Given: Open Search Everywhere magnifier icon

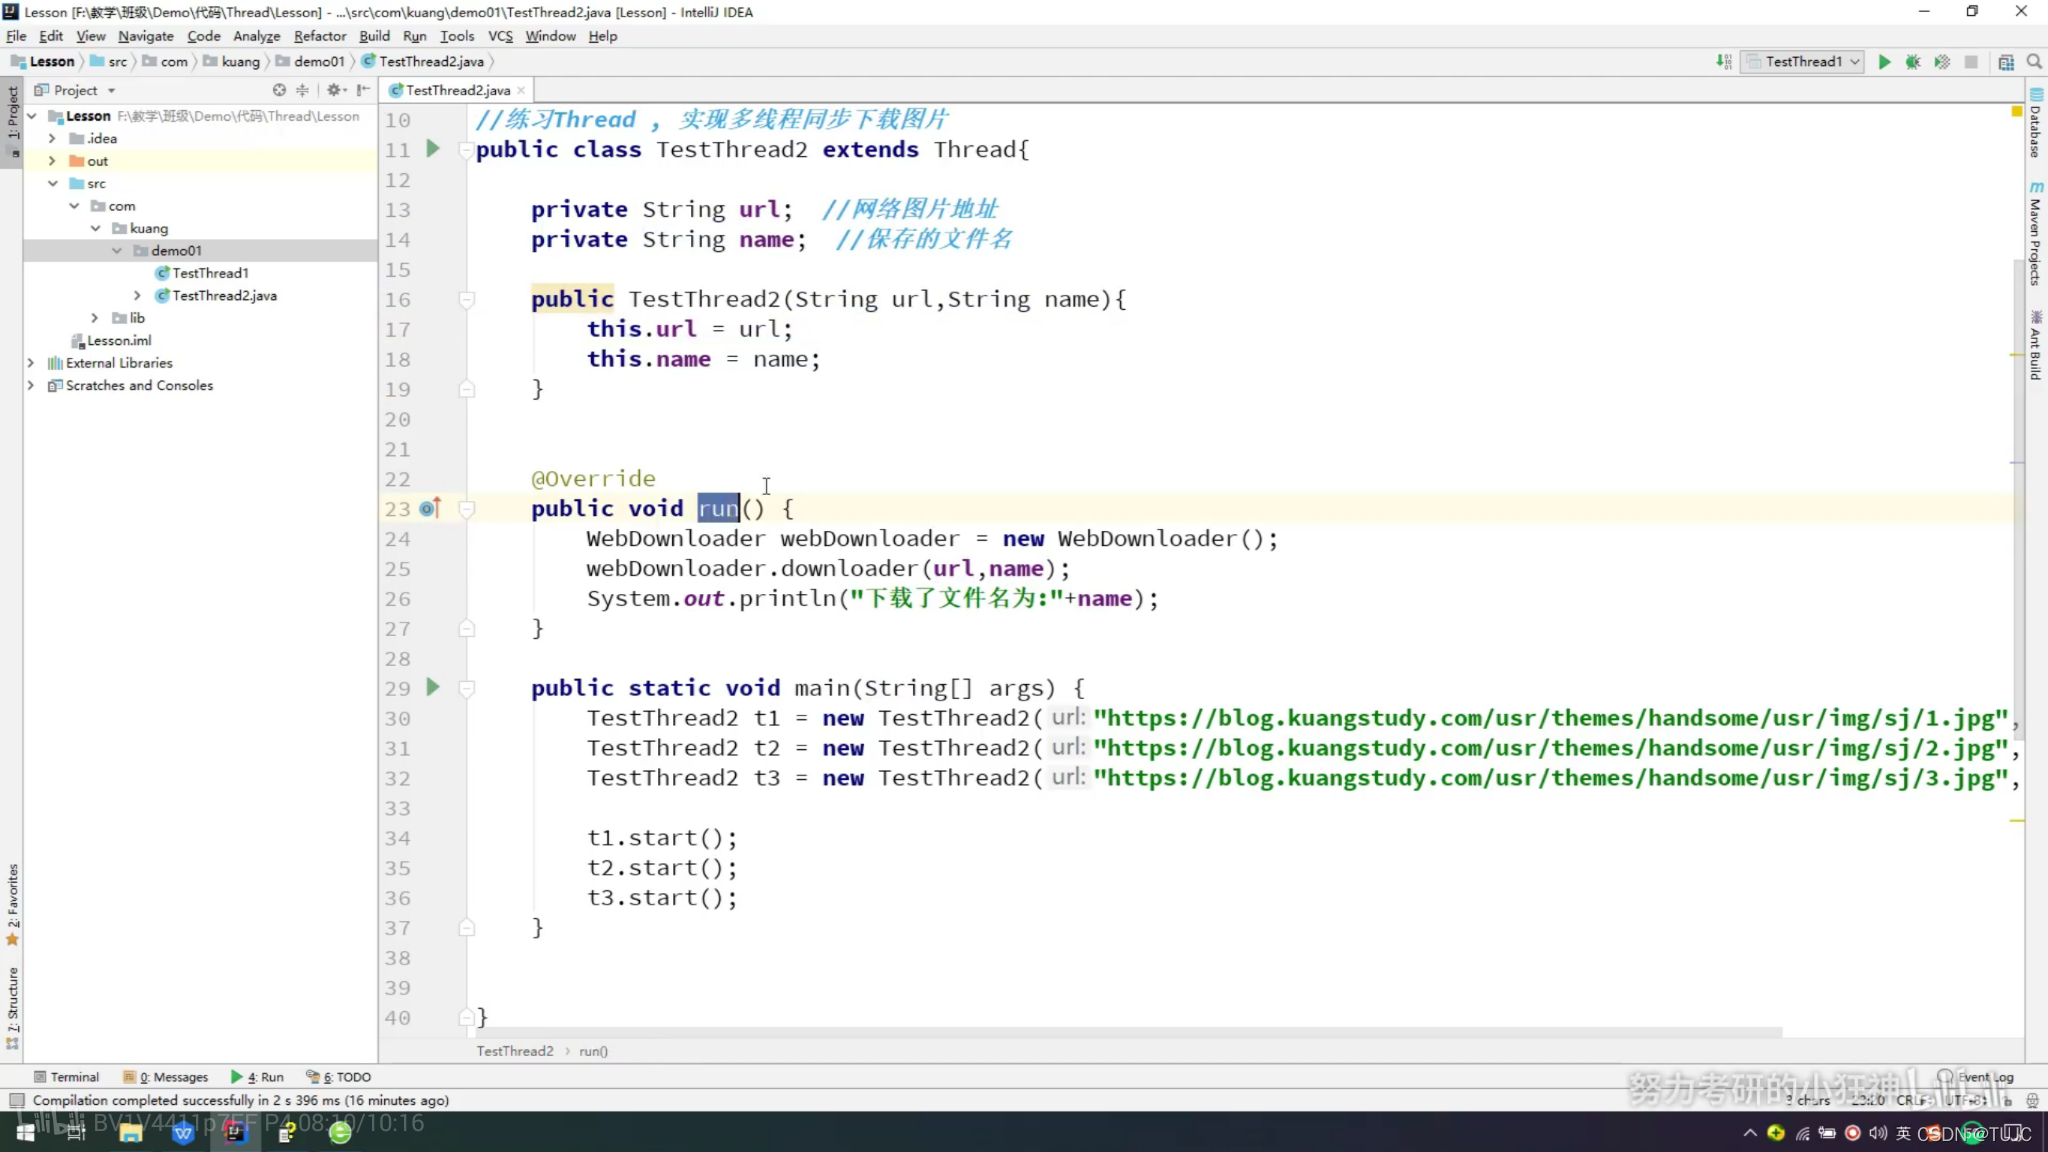Looking at the screenshot, I should (x=2034, y=62).
